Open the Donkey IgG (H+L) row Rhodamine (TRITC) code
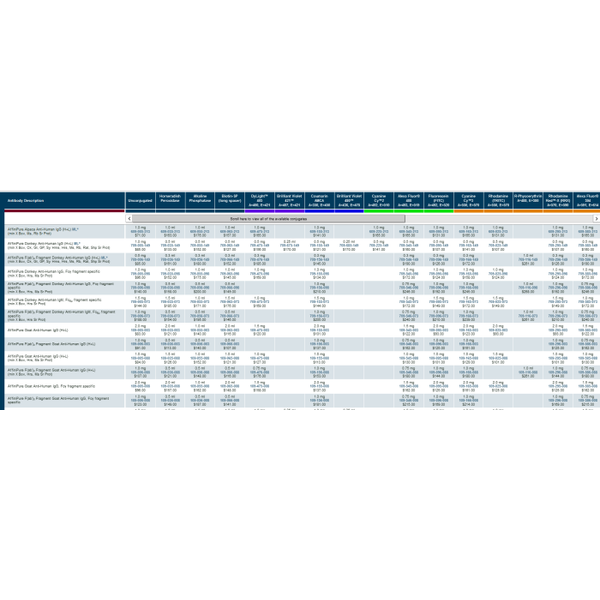Viewport: 600px width, 600px height. click(498, 246)
